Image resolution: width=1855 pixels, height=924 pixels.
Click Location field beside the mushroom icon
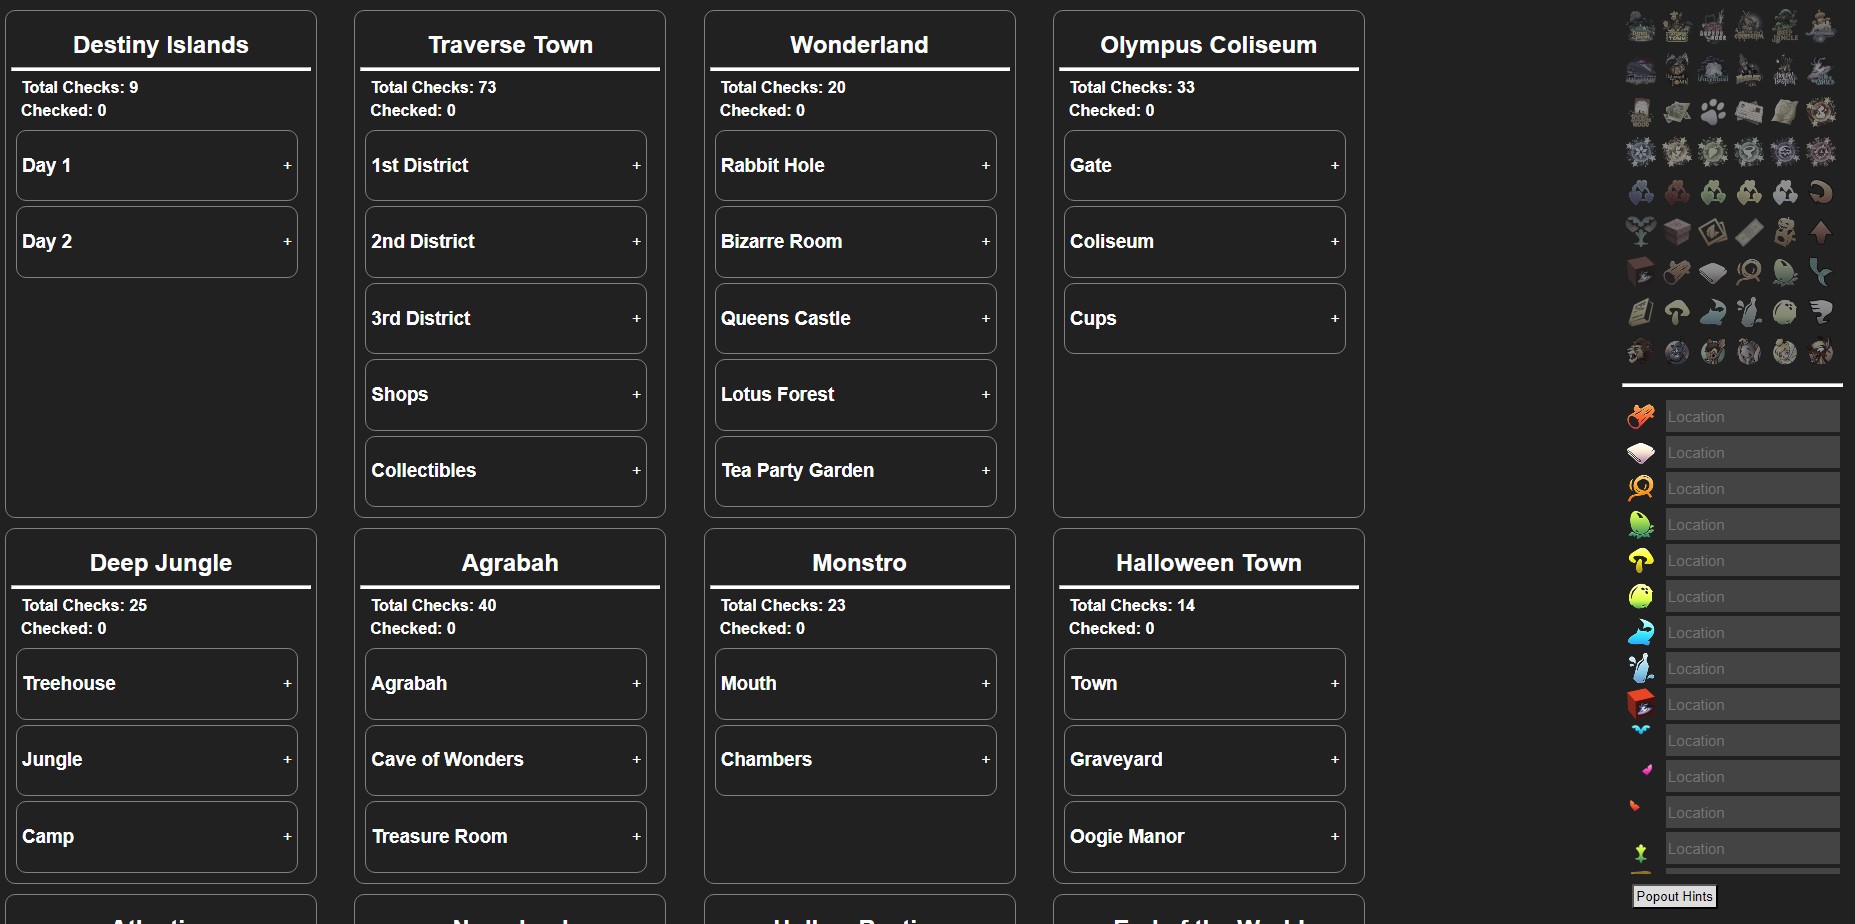(x=1752, y=560)
